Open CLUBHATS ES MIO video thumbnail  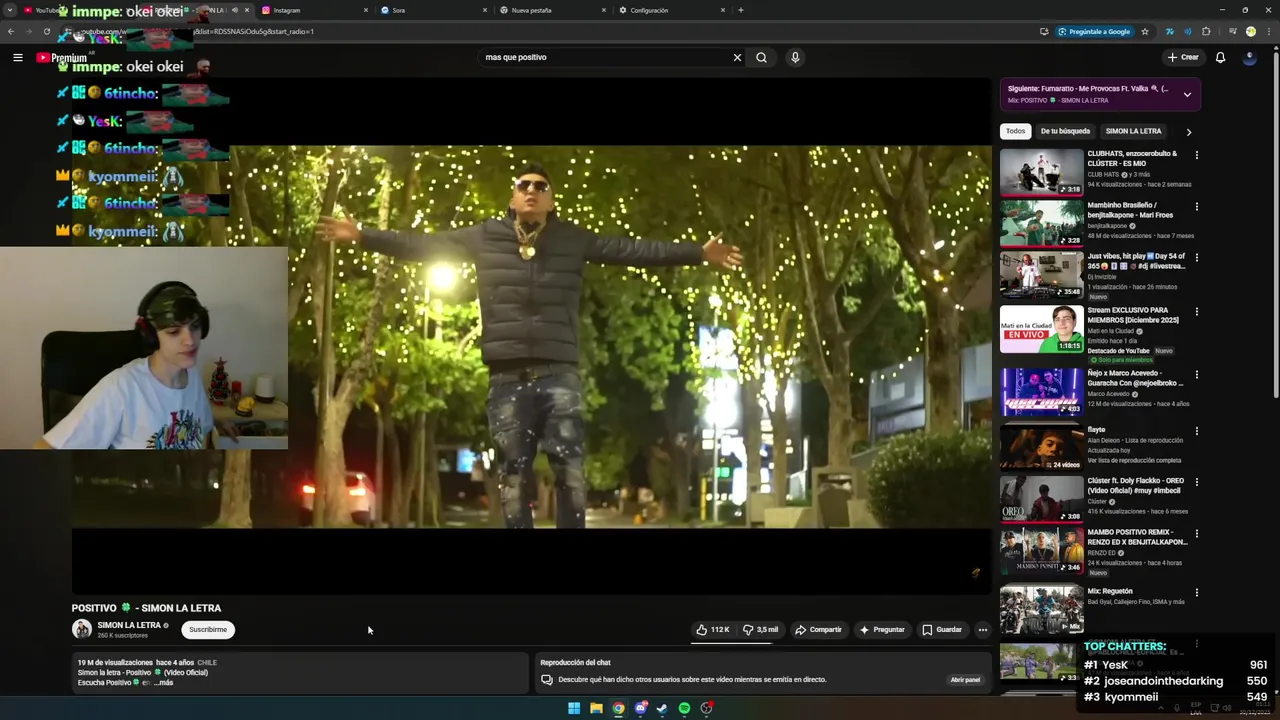(x=1041, y=172)
